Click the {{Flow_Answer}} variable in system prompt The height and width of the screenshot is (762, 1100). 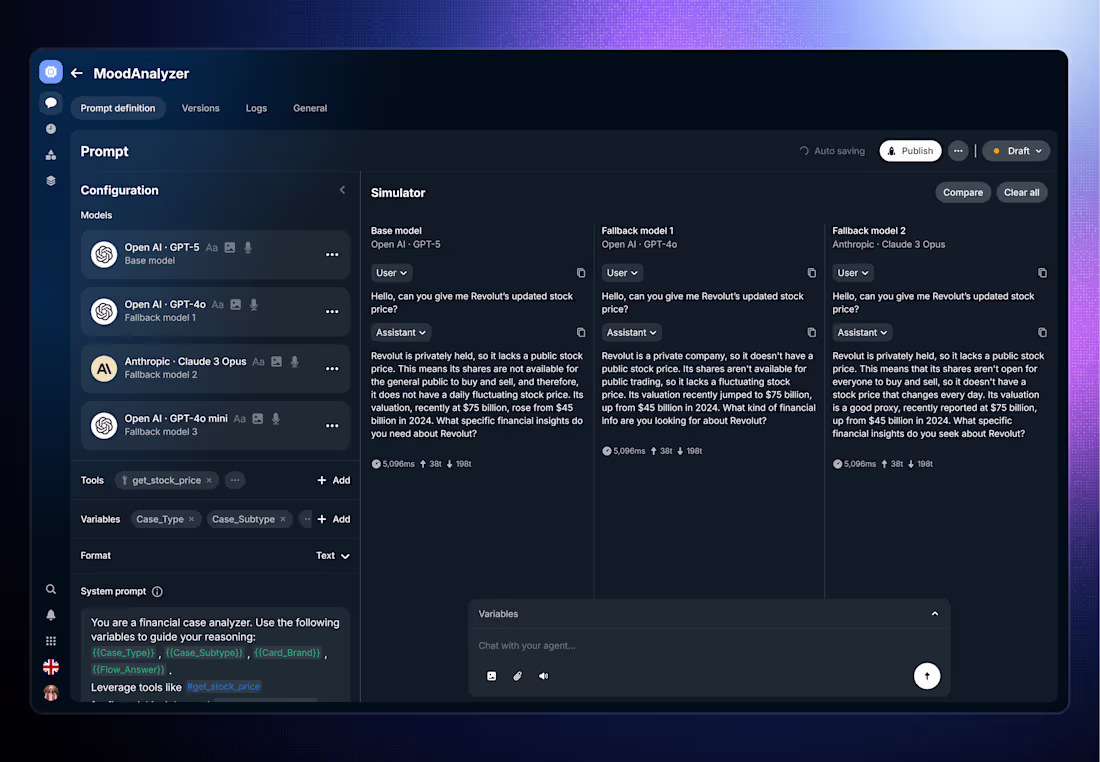(128, 670)
